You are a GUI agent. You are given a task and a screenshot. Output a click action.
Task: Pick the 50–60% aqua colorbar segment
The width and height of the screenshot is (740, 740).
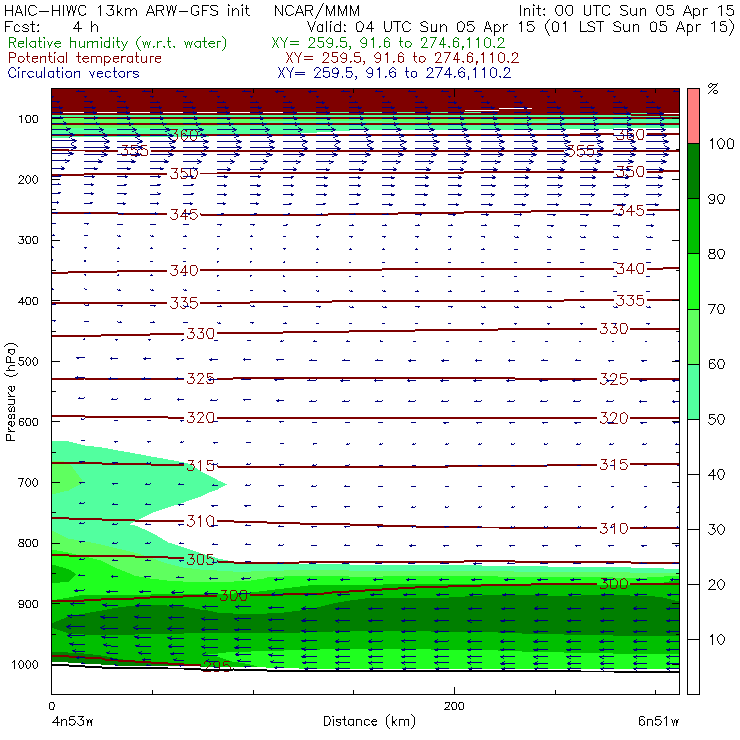point(693,392)
